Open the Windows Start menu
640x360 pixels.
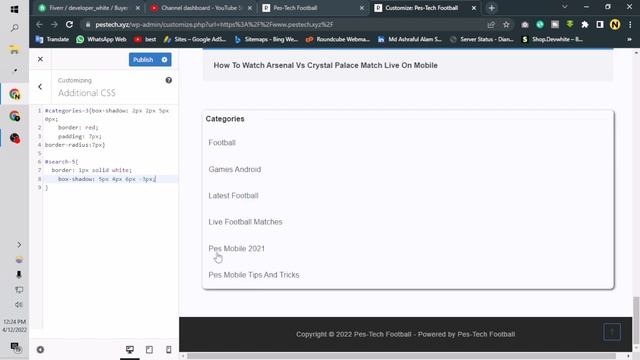[14, 9]
